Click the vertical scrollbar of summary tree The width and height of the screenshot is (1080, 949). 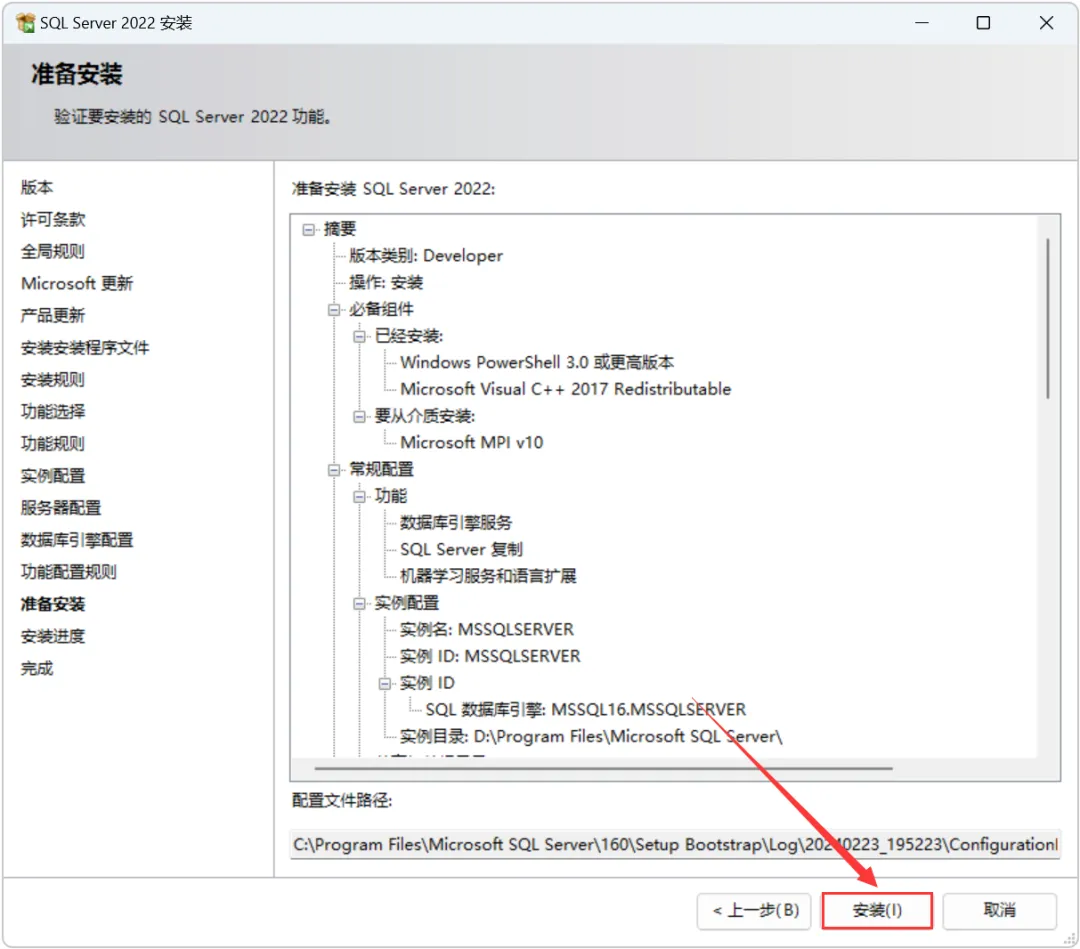tap(1048, 319)
